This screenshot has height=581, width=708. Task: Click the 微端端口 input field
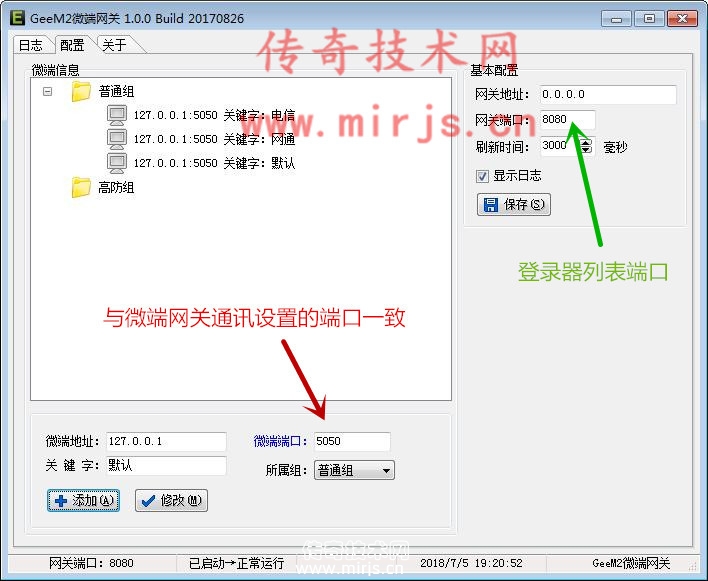coord(352,441)
